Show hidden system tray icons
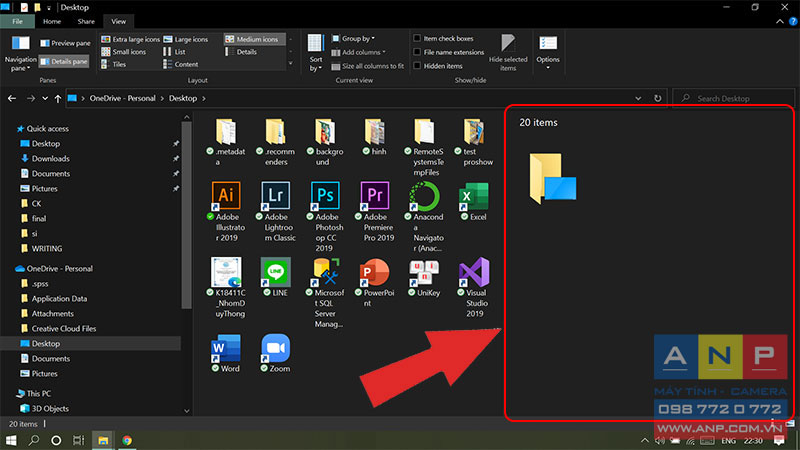800x450 pixels. (645, 441)
